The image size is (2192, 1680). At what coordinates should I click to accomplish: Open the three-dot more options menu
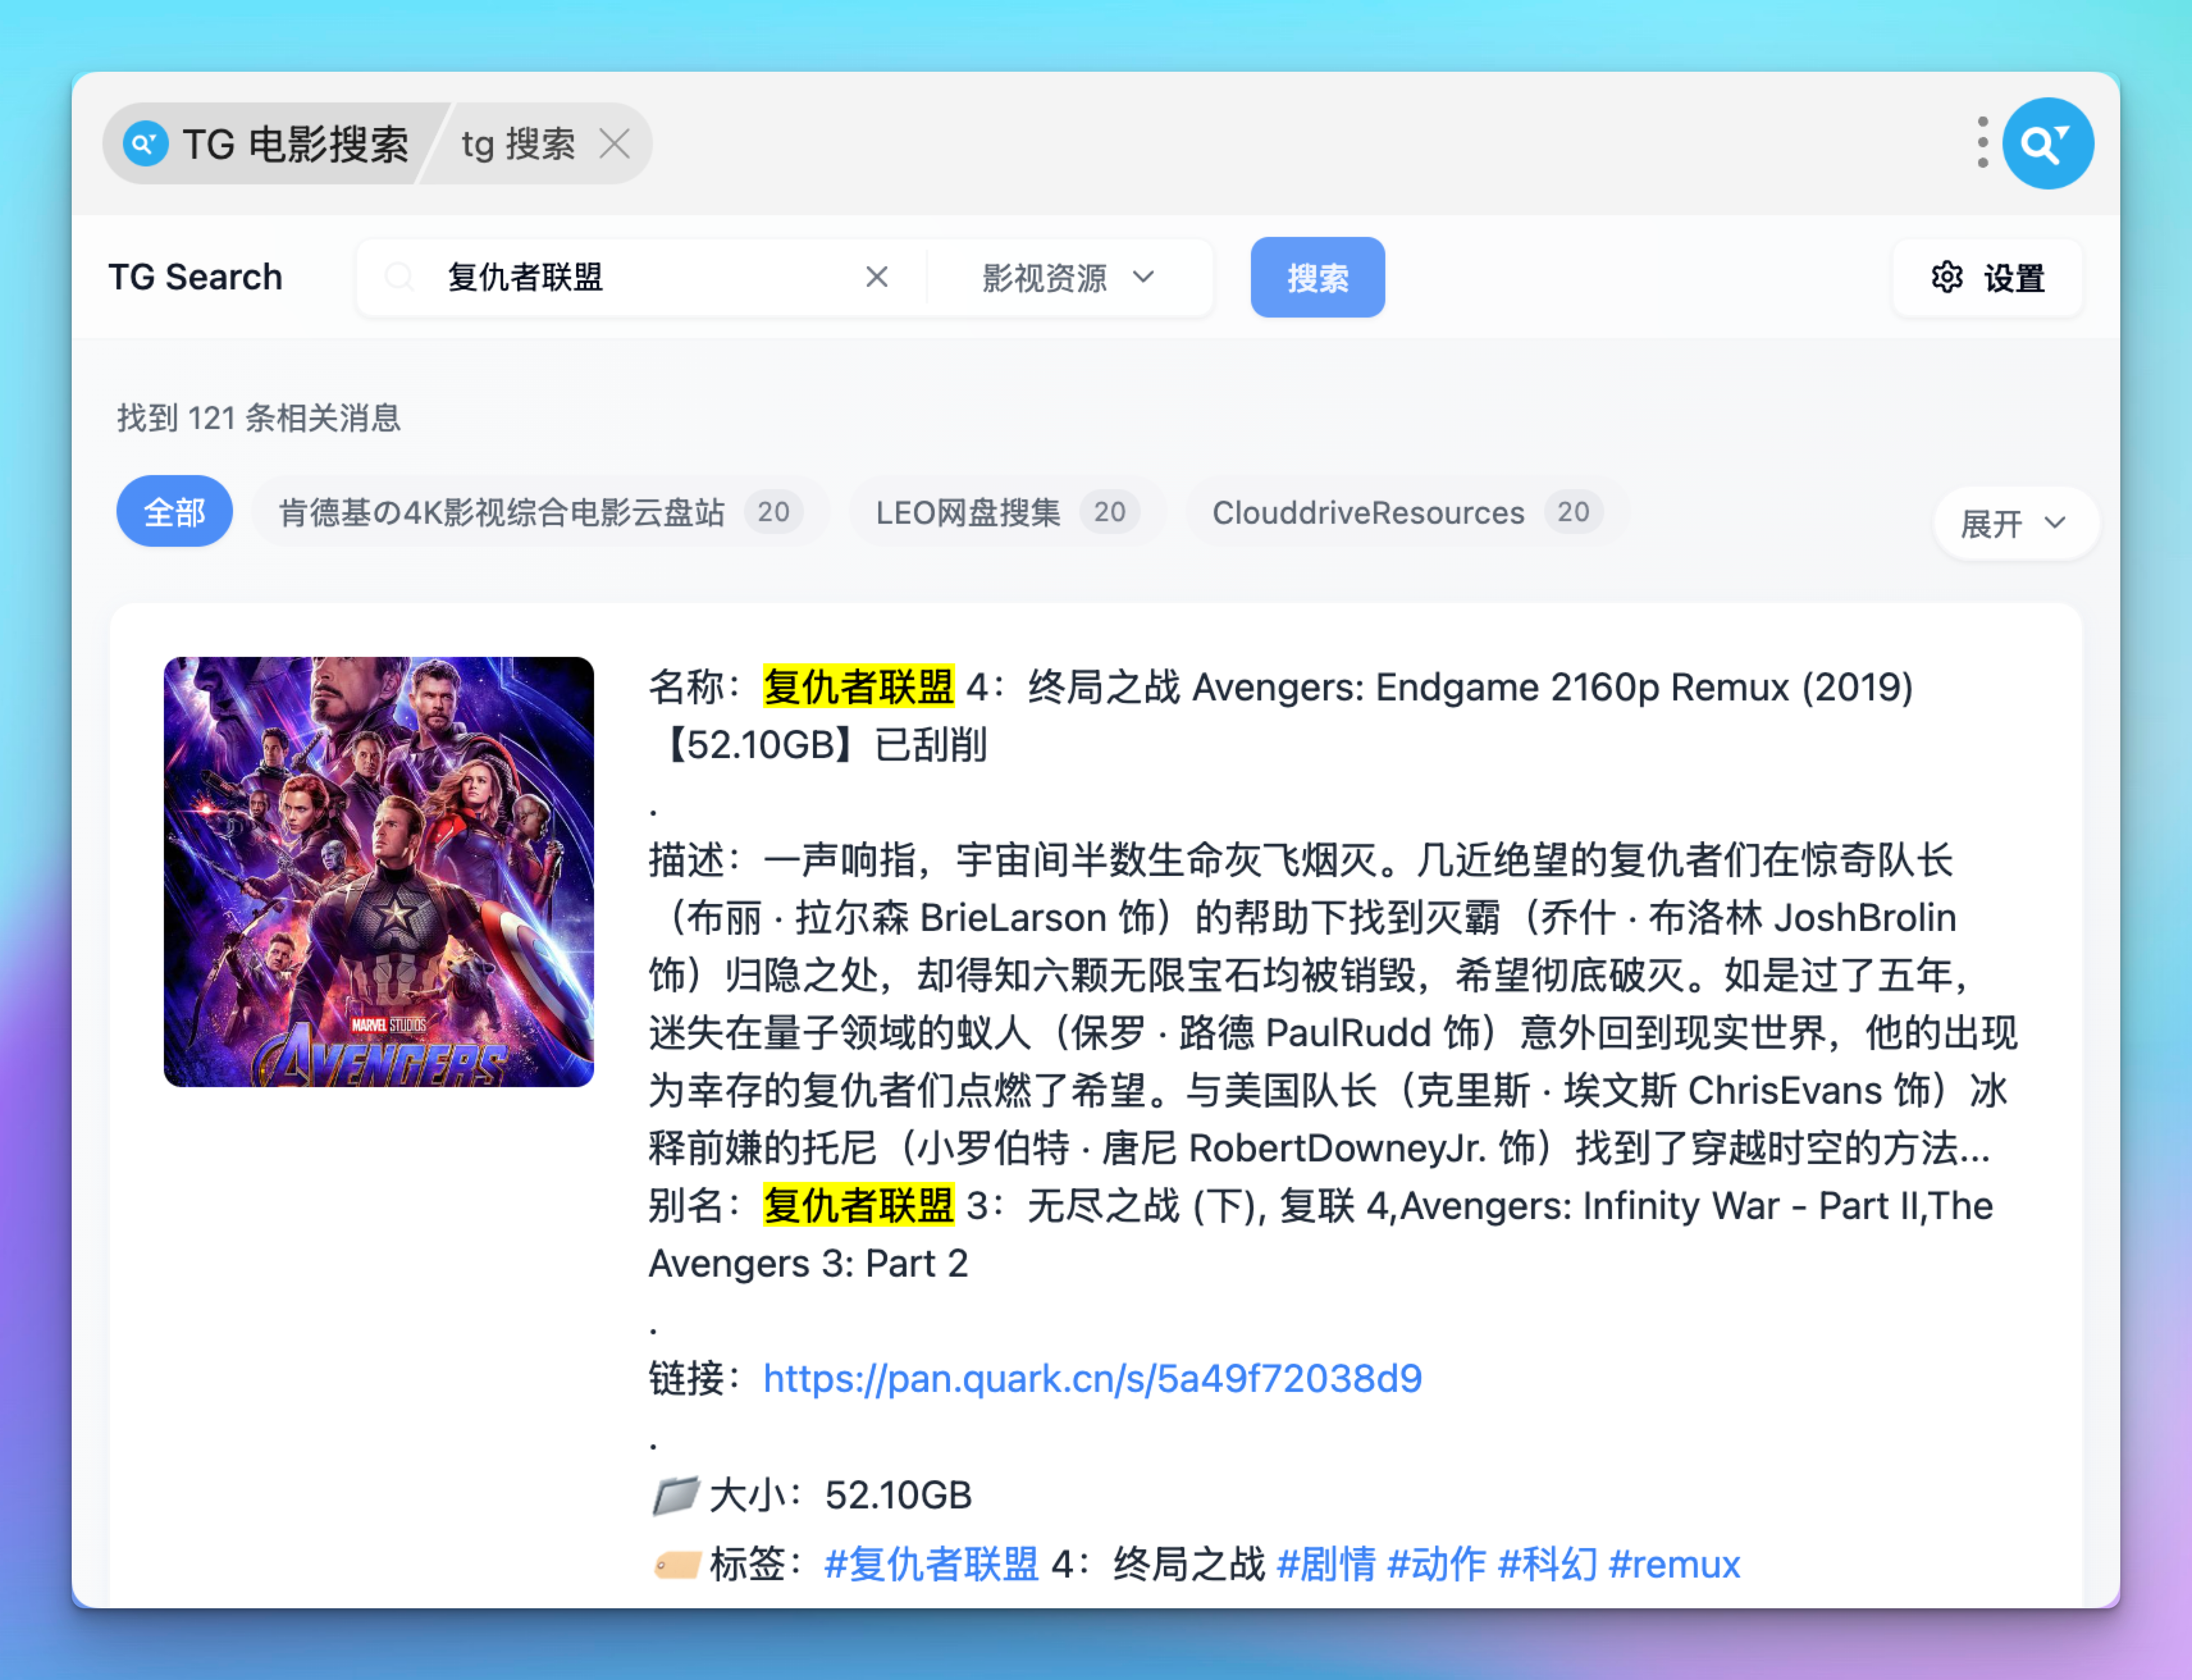(x=1982, y=143)
